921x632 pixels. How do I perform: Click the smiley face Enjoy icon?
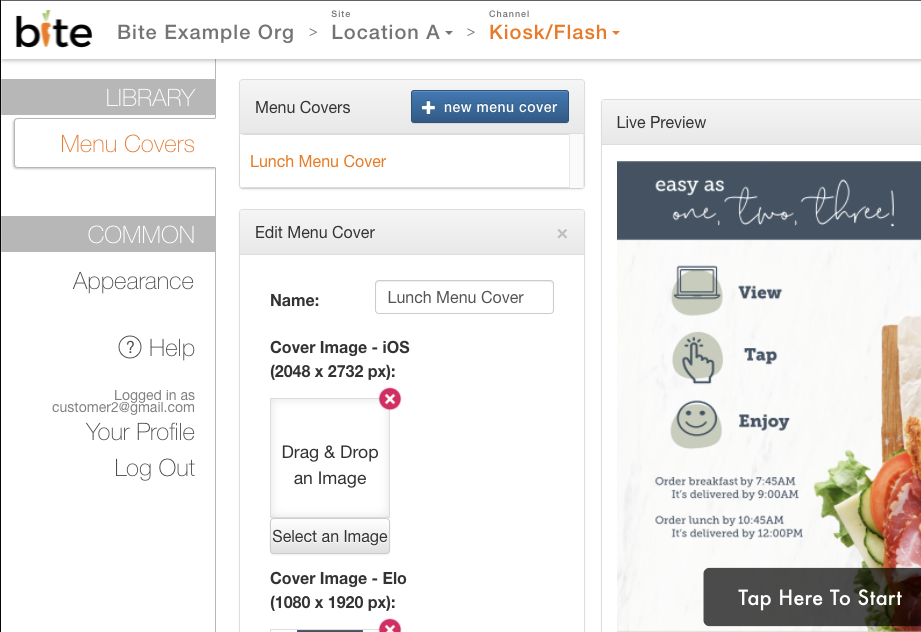(x=697, y=422)
